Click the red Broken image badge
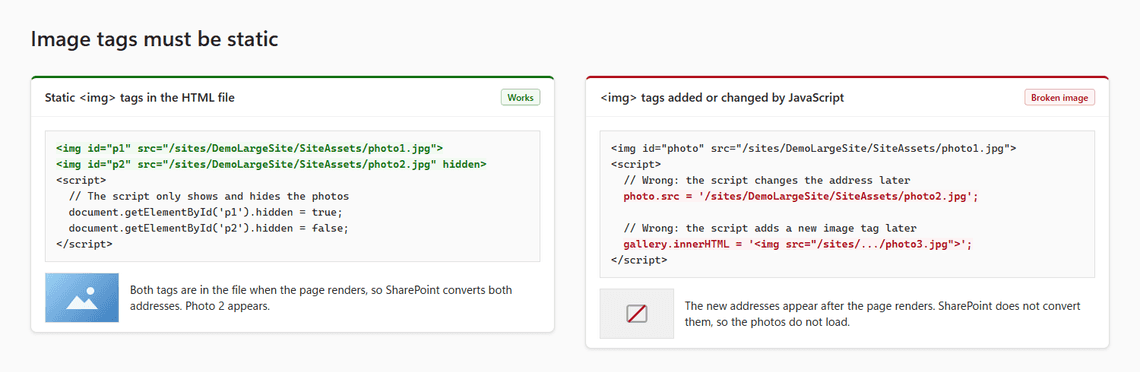This screenshot has height=372, width=1140. pyautogui.click(x=1059, y=97)
